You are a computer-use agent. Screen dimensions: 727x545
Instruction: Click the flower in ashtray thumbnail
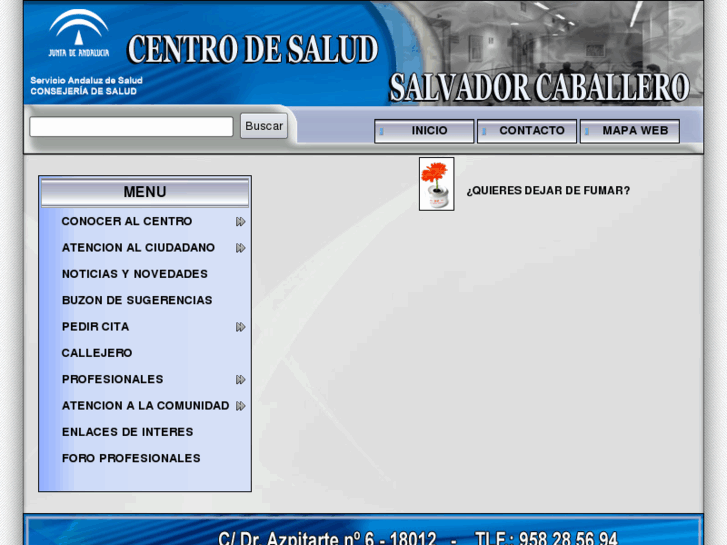436,184
